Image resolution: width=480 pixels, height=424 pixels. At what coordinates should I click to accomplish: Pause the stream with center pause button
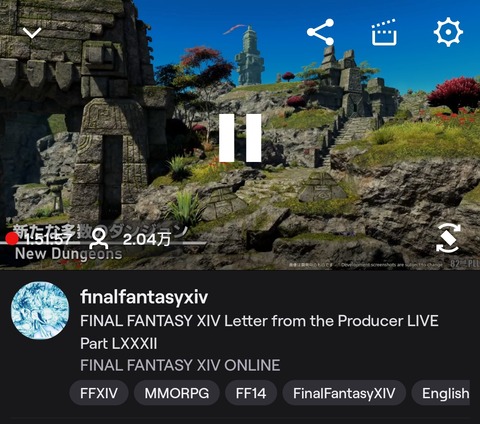click(240, 138)
